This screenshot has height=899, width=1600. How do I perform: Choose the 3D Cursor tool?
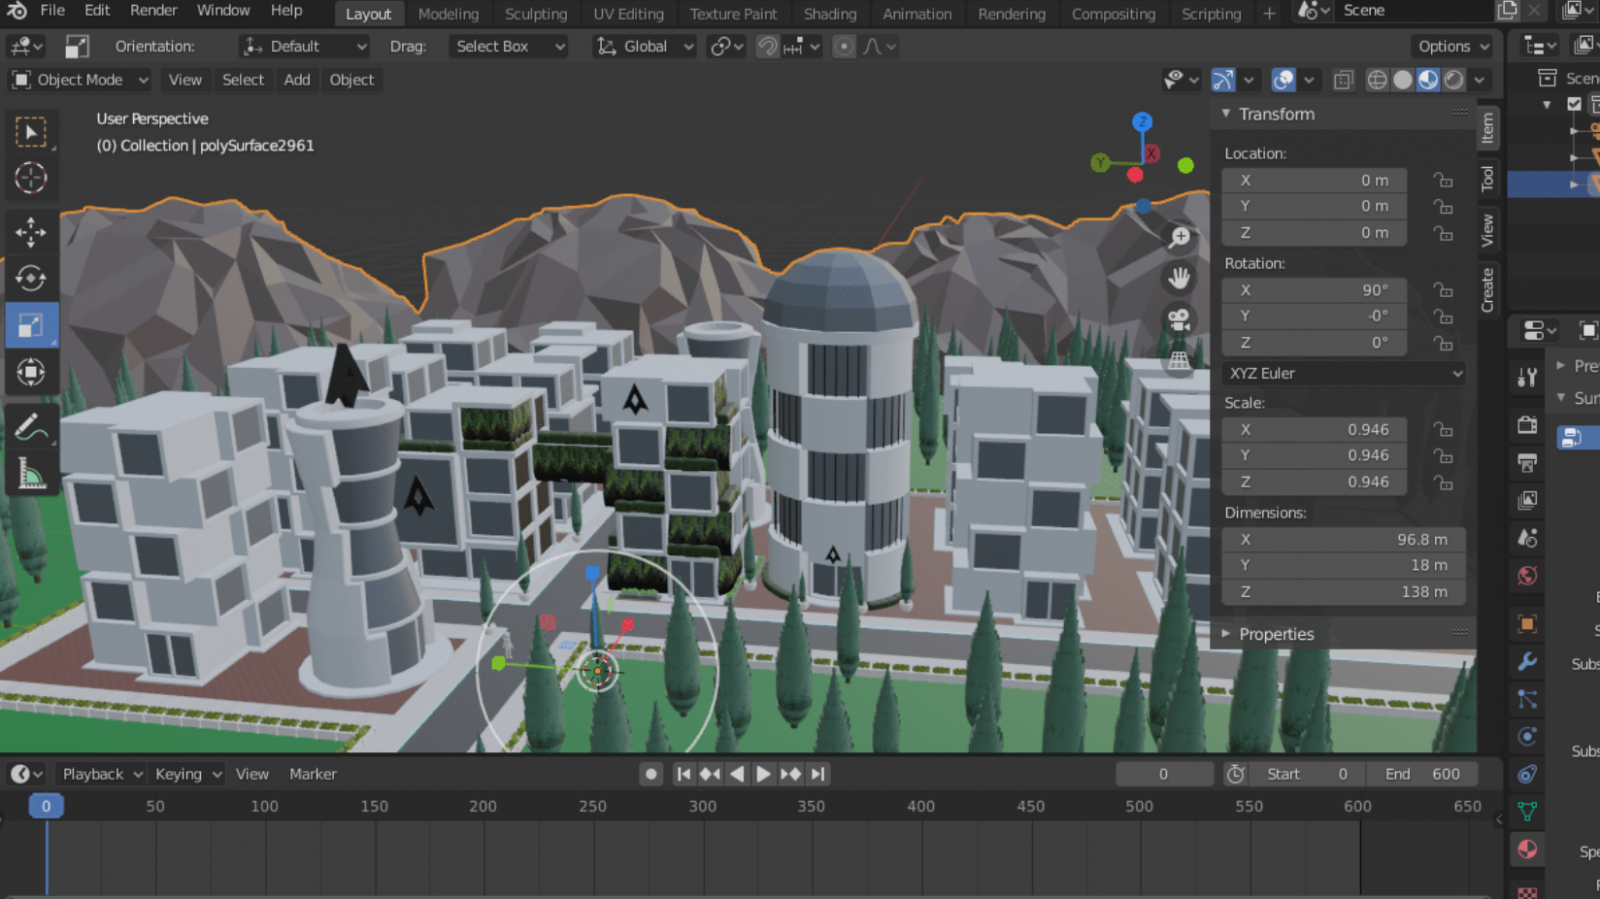pyautogui.click(x=31, y=178)
